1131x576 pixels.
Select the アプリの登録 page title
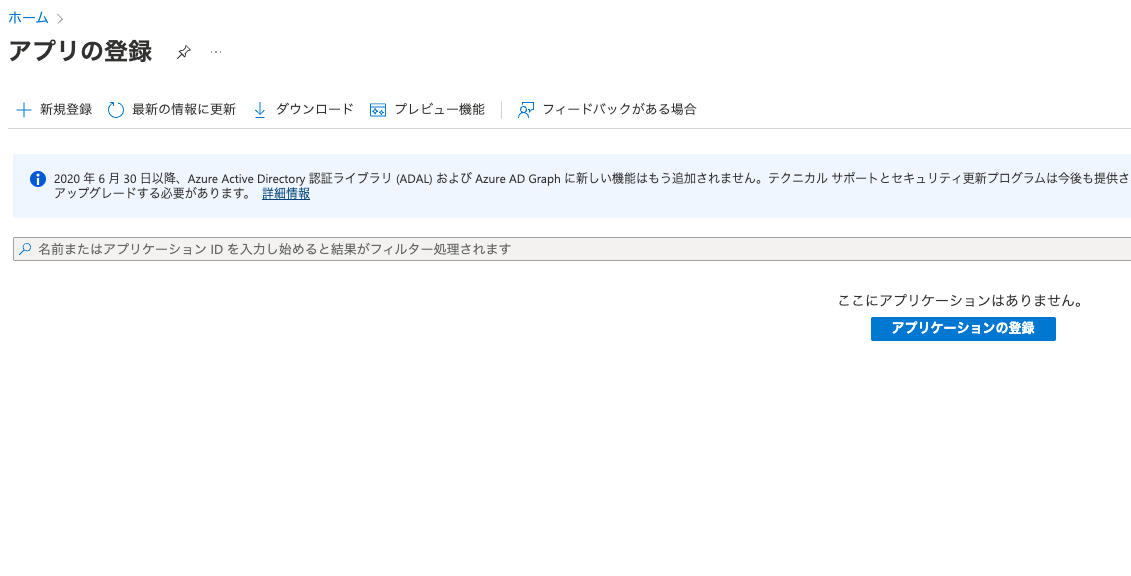pos(80,51)
